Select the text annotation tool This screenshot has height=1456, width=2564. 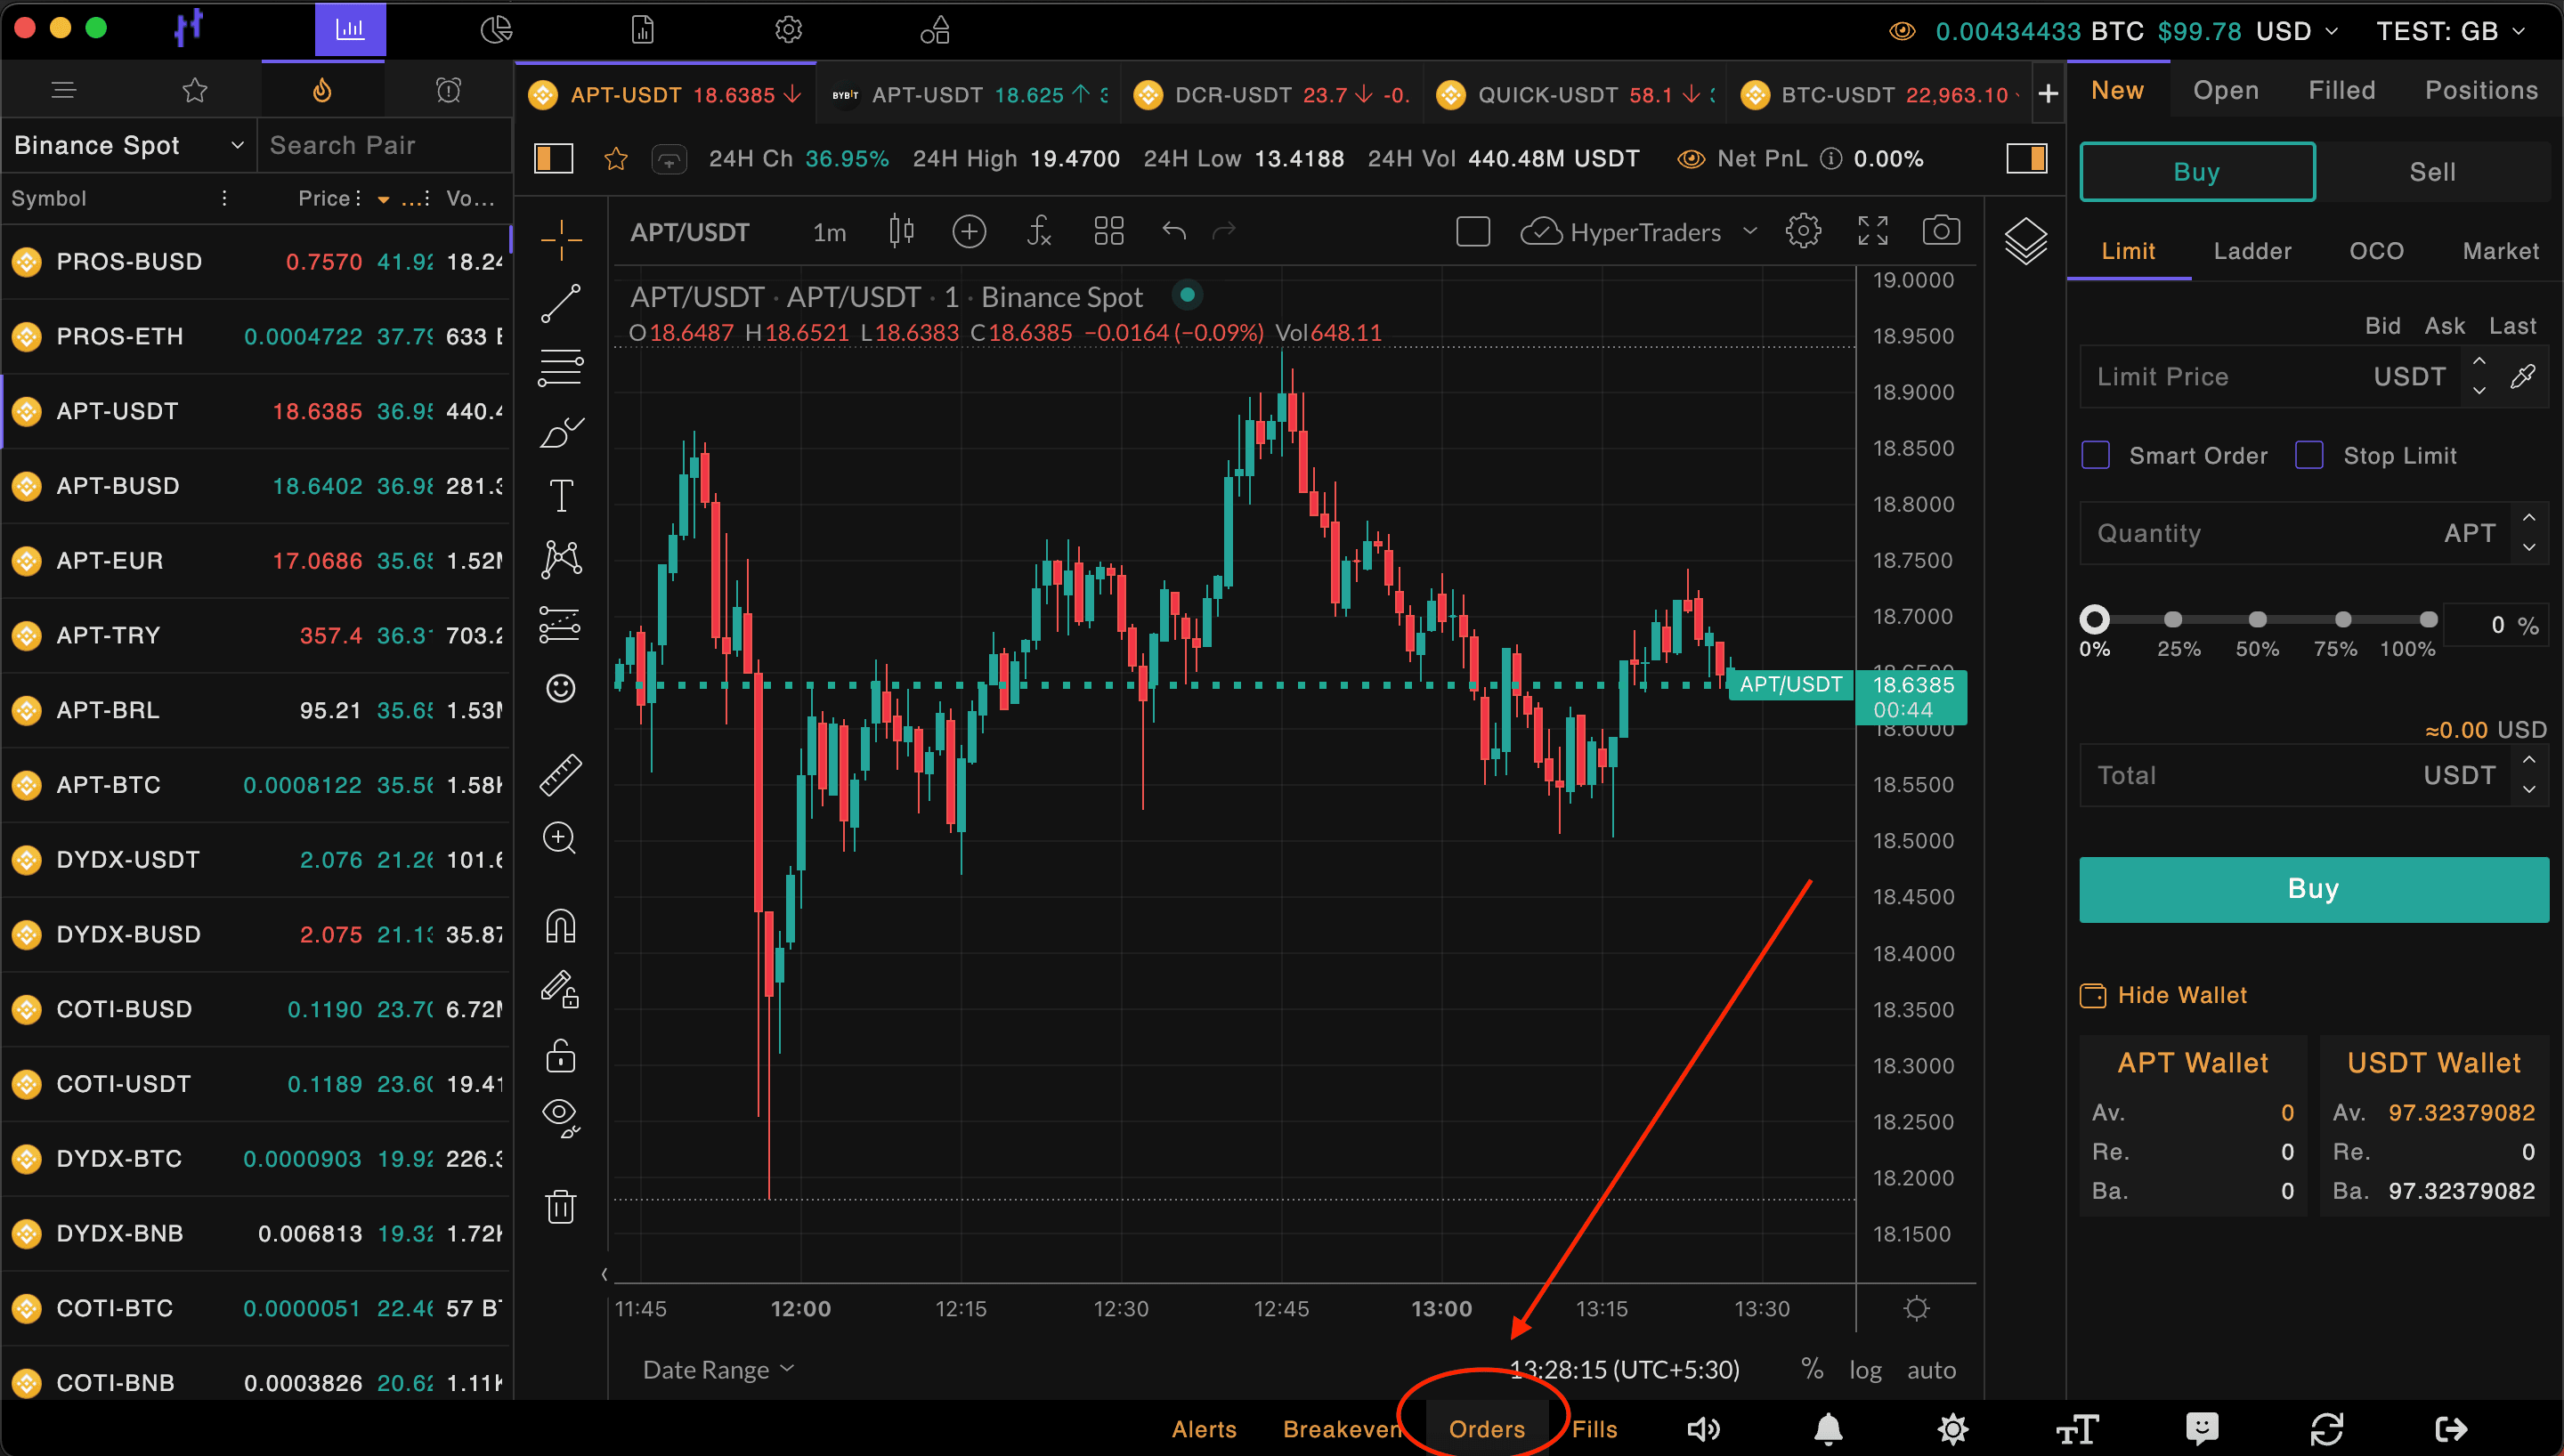(561, 496)
